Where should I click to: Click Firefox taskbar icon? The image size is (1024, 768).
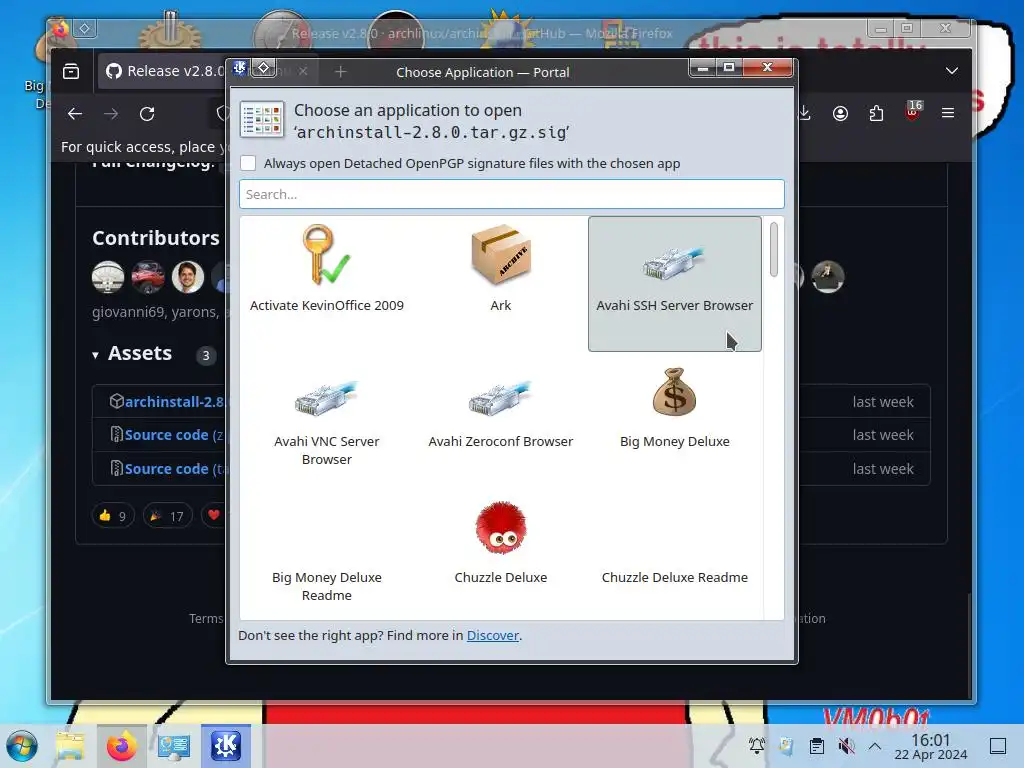coord(121,746)
